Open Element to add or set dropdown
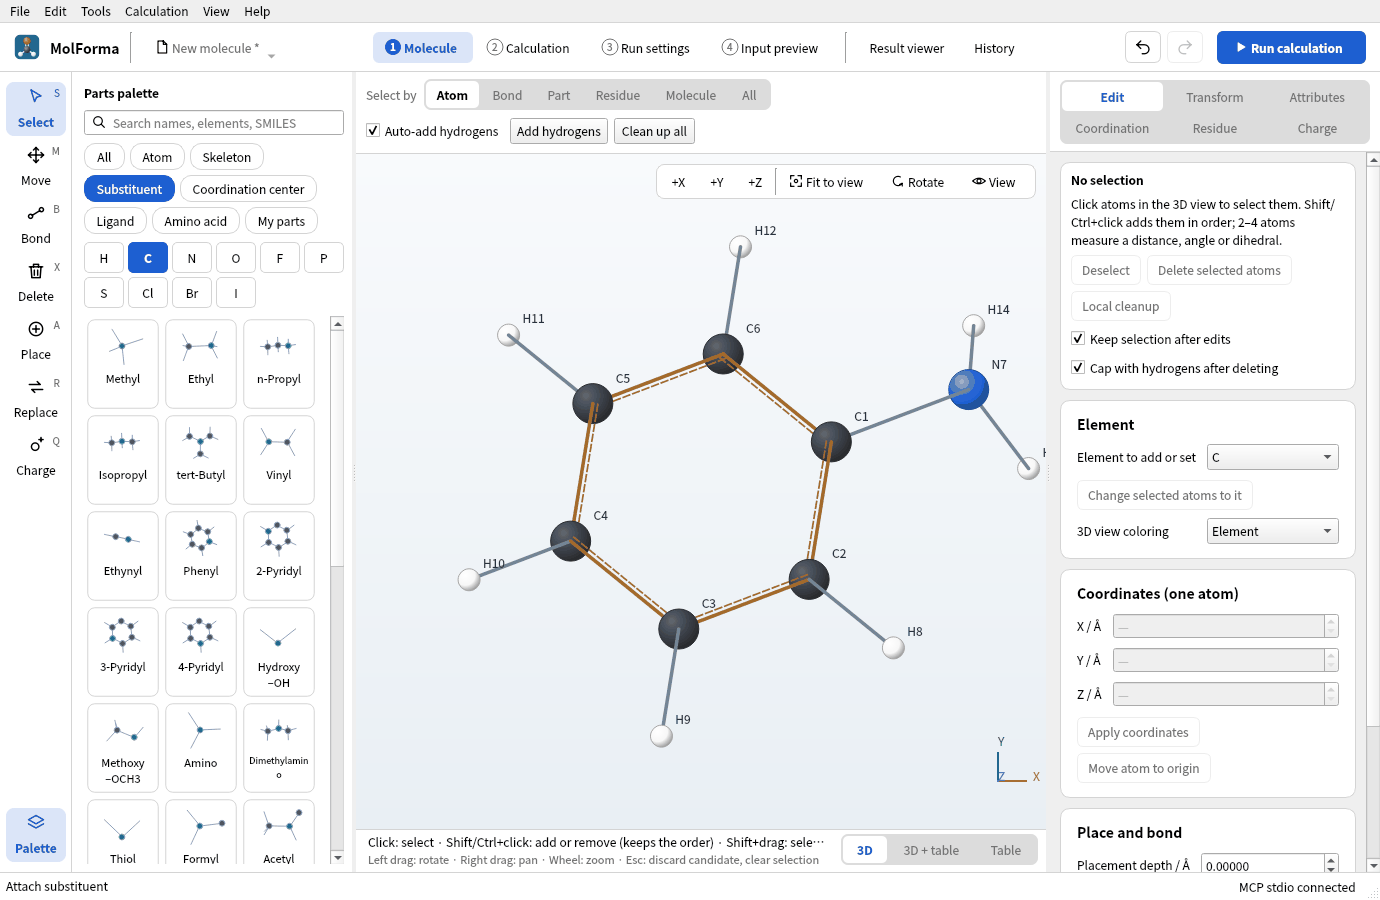 click(x=1272, y=457)
